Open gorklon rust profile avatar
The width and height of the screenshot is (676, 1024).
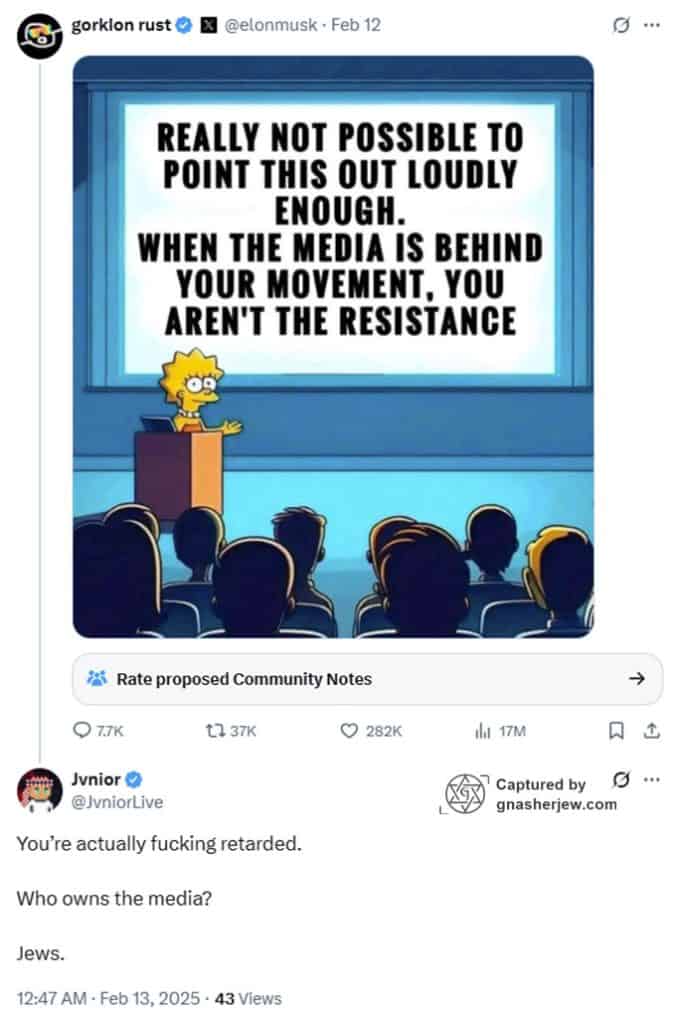click(x=39, y=36)
